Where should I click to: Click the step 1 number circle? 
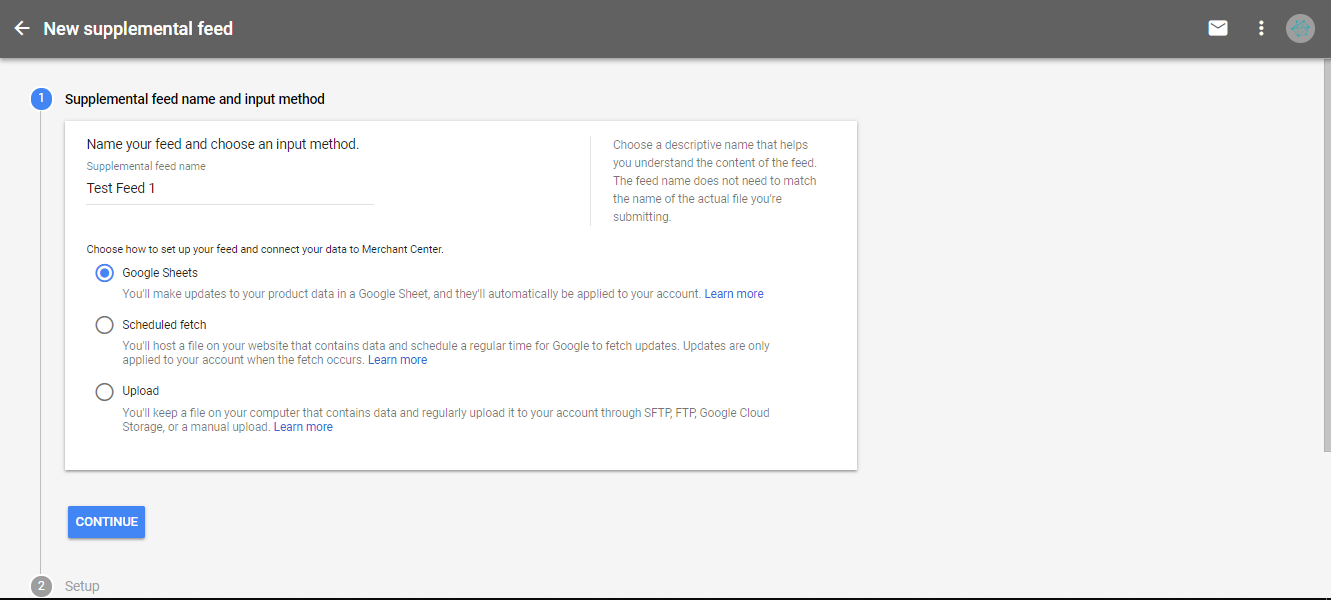(x=41, y=99)
